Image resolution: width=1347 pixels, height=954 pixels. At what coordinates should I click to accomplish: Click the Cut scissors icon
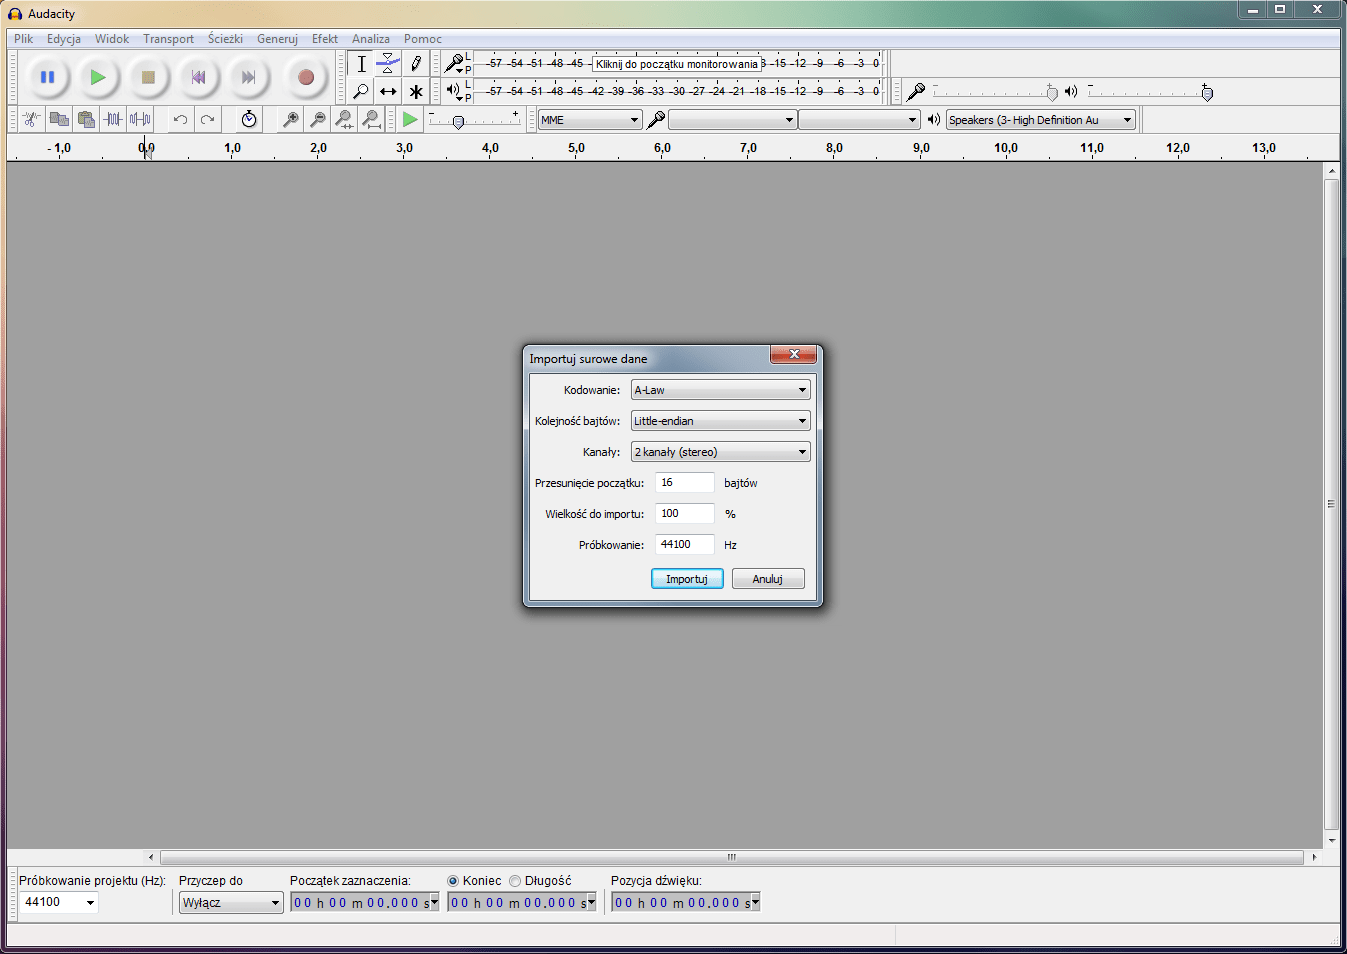32,120
